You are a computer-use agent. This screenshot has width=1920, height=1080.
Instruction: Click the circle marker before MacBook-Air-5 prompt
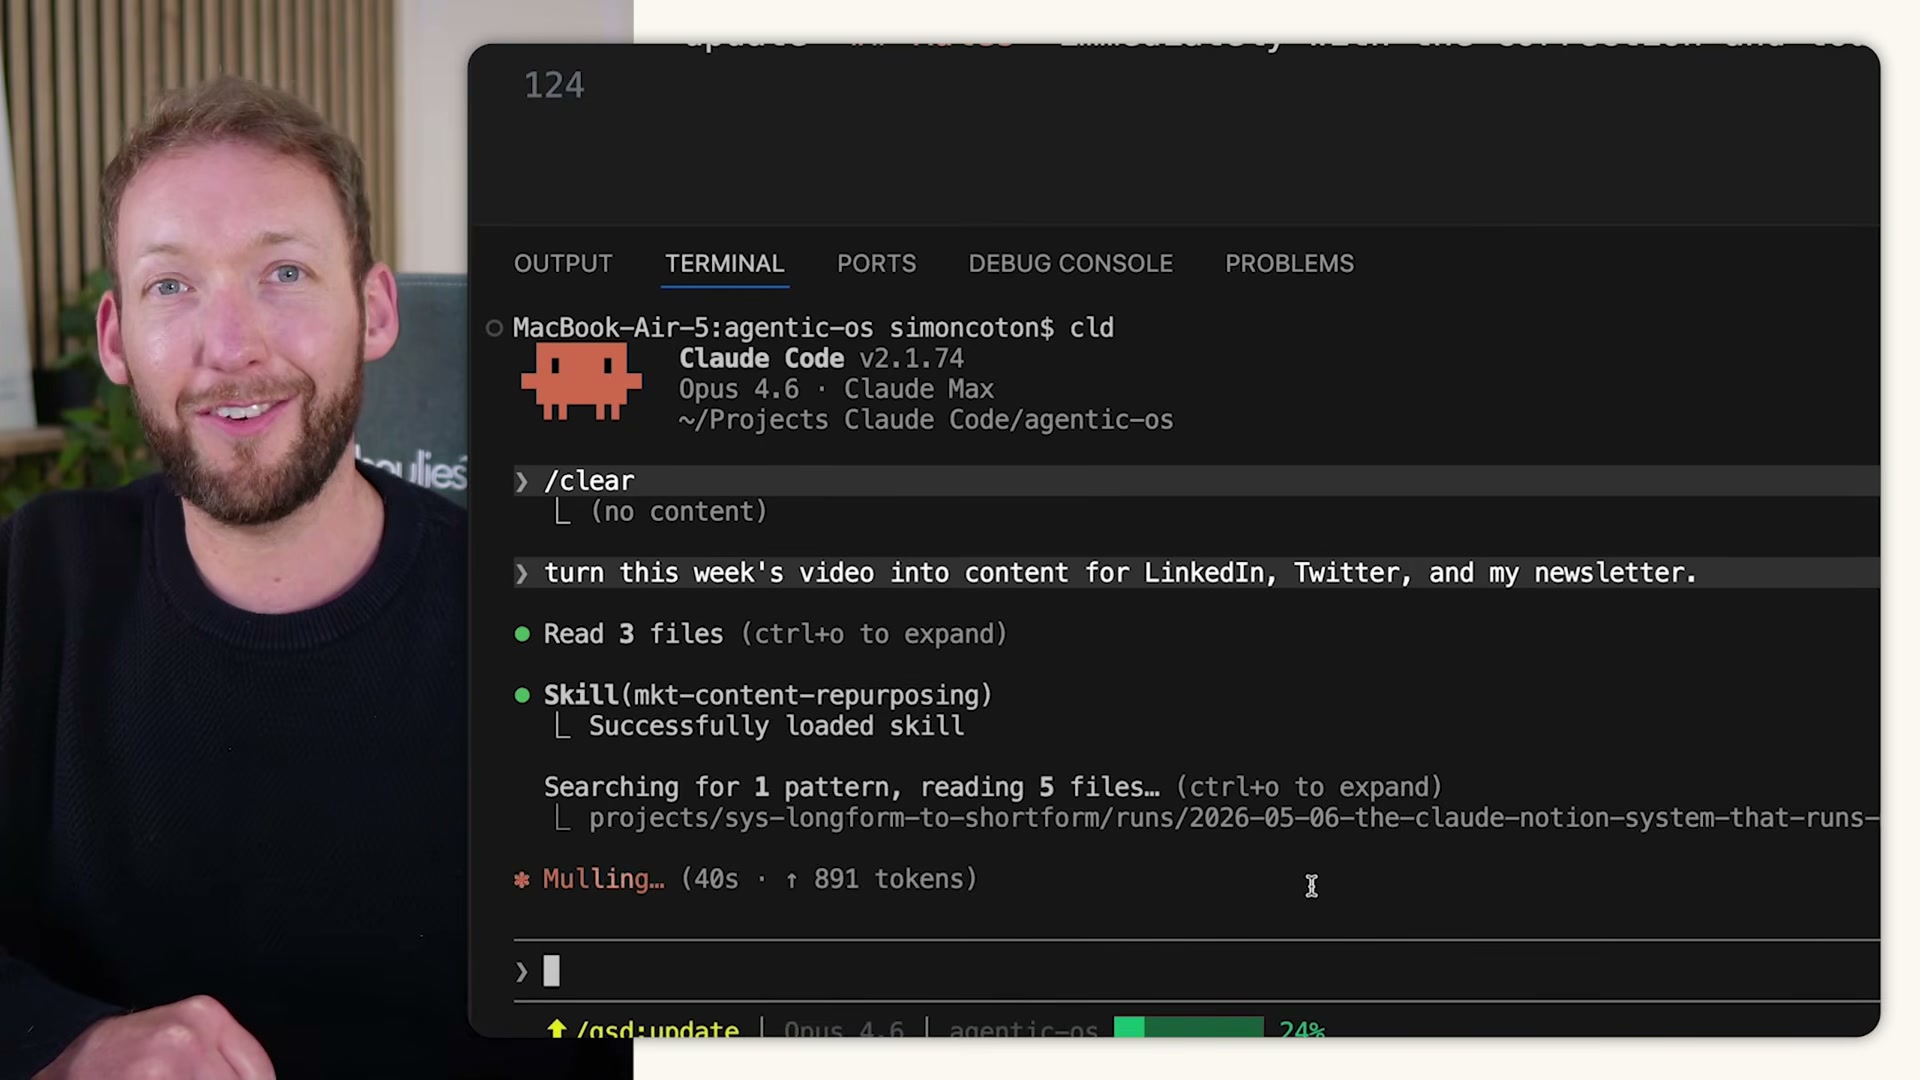coord(494,328)
